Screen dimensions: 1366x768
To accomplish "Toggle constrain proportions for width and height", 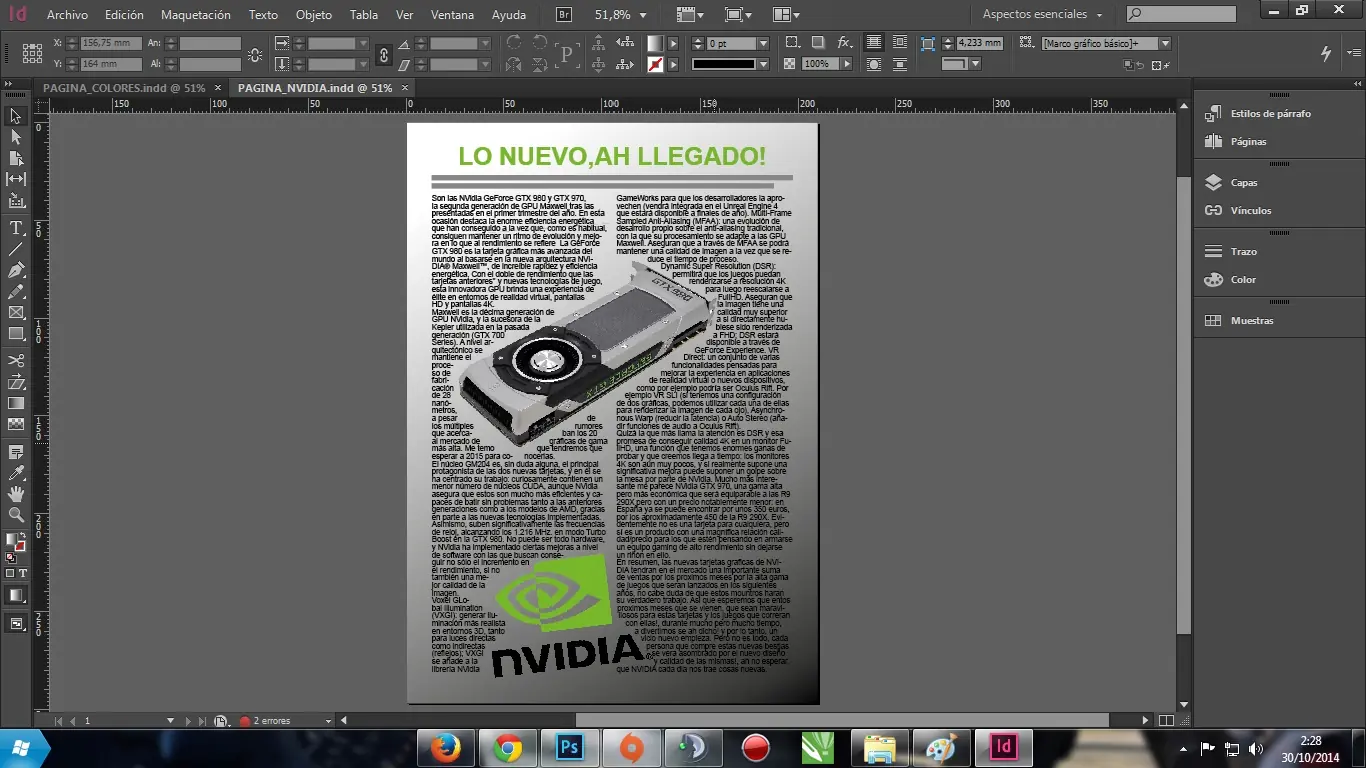I will point(255,54).
